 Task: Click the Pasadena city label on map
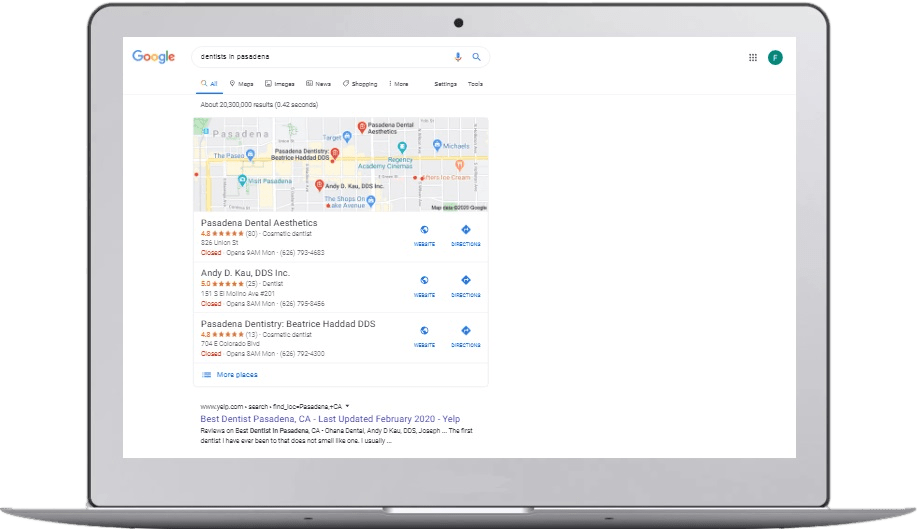(241, 134)
